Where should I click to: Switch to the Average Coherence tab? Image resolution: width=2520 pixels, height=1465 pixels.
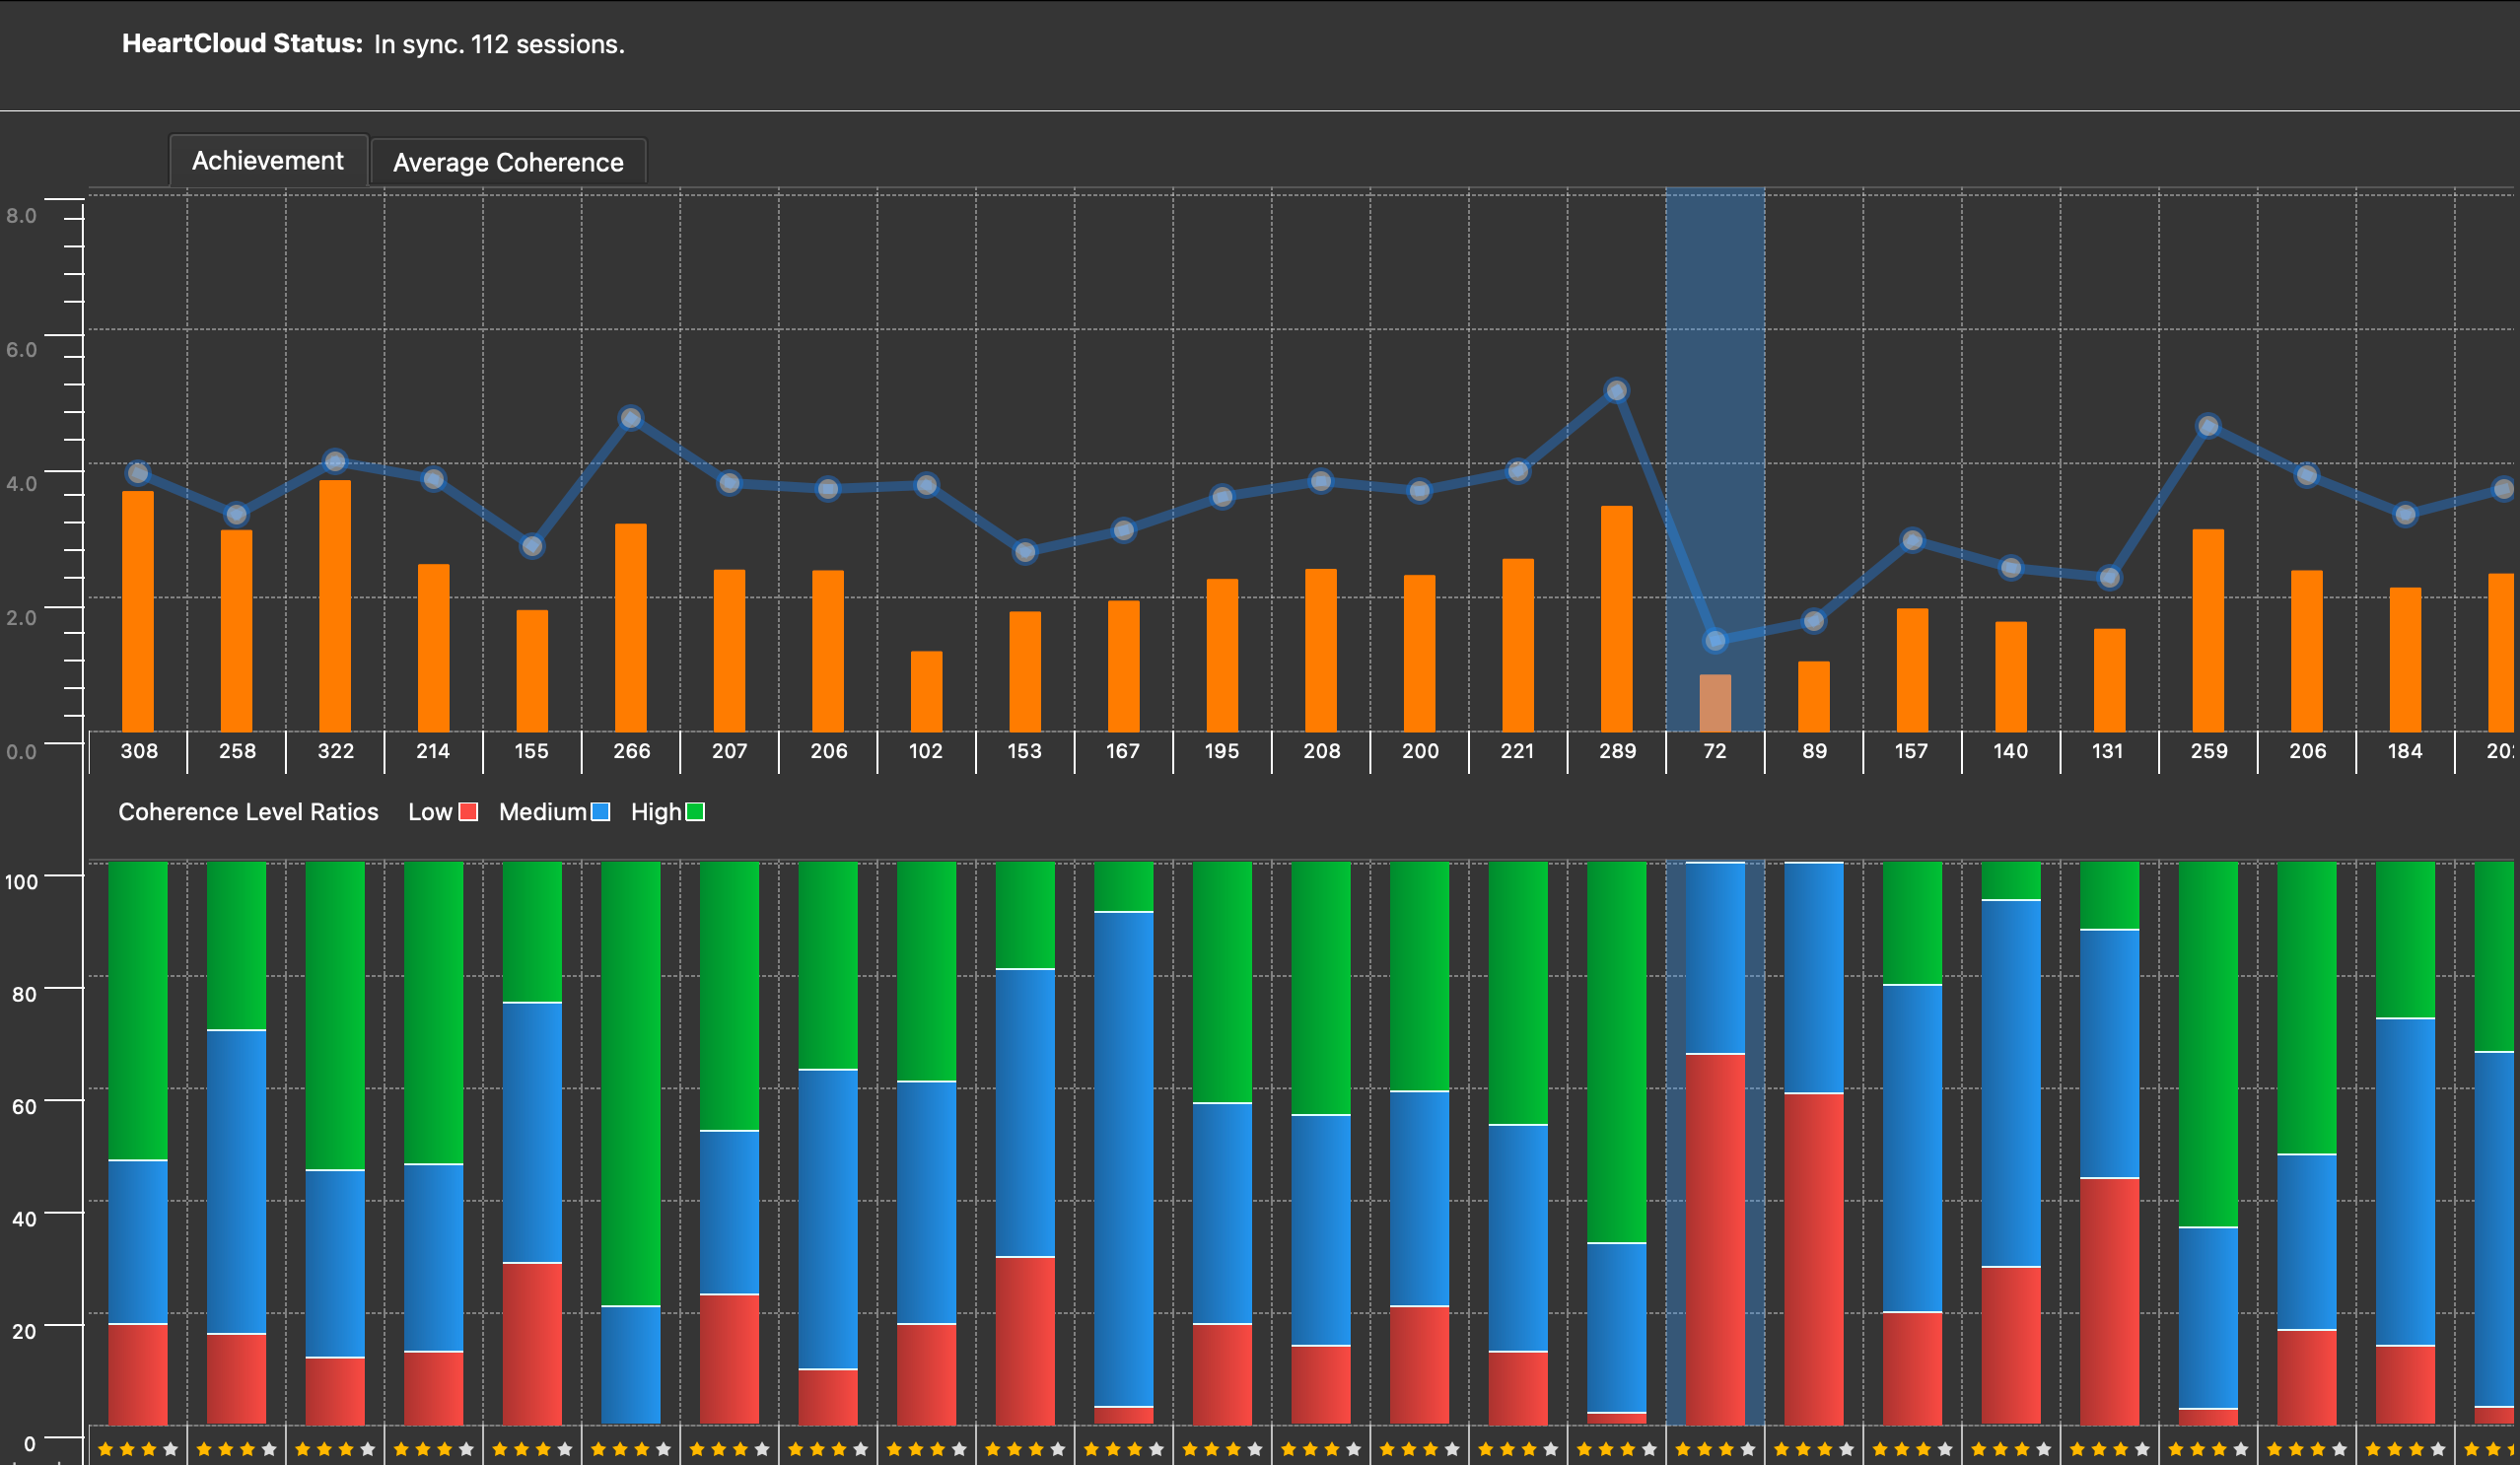click(x=508, y=162)
